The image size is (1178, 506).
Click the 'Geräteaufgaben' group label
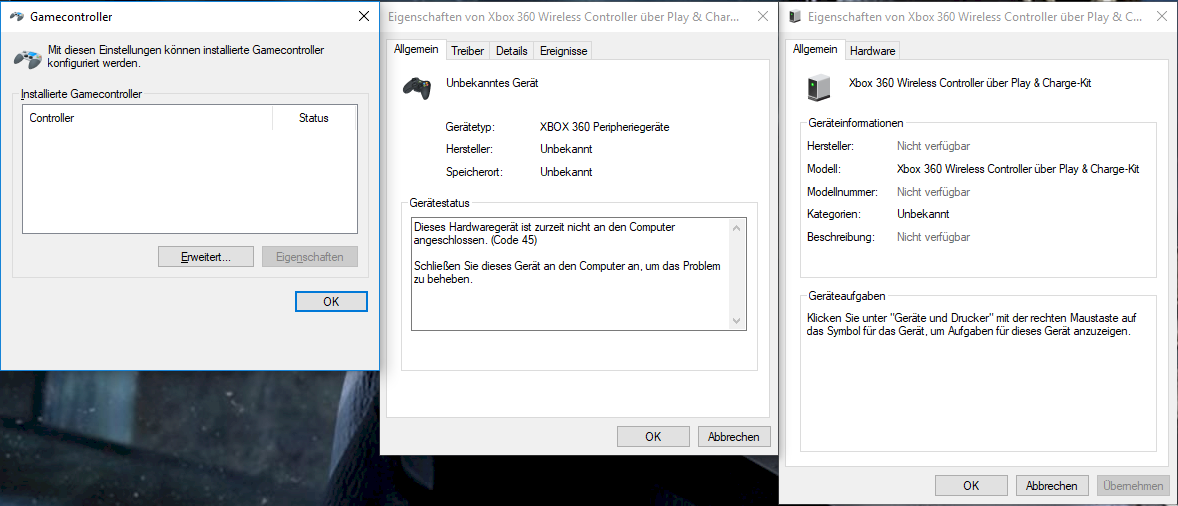846,297
